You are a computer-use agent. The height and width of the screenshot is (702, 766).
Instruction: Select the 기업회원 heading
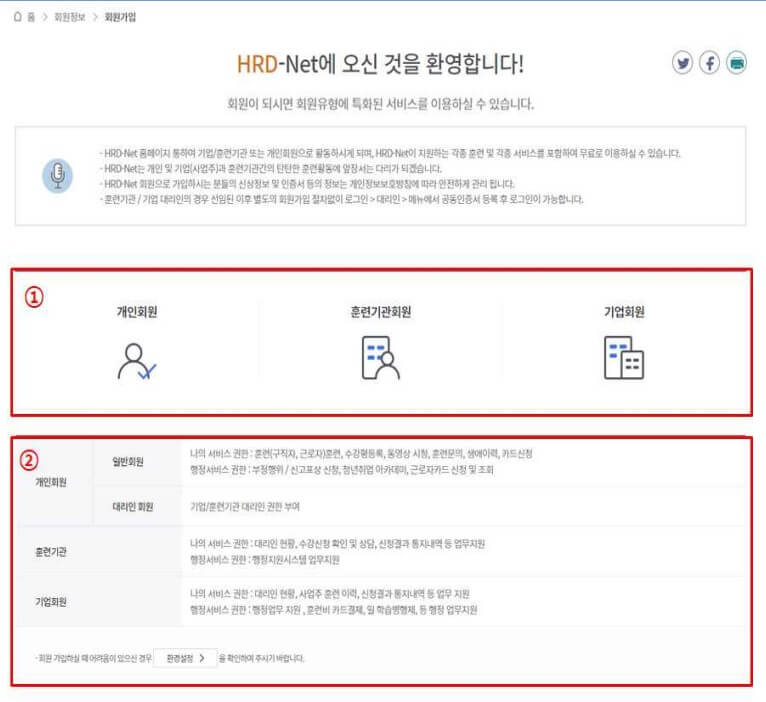coord(624,312)
